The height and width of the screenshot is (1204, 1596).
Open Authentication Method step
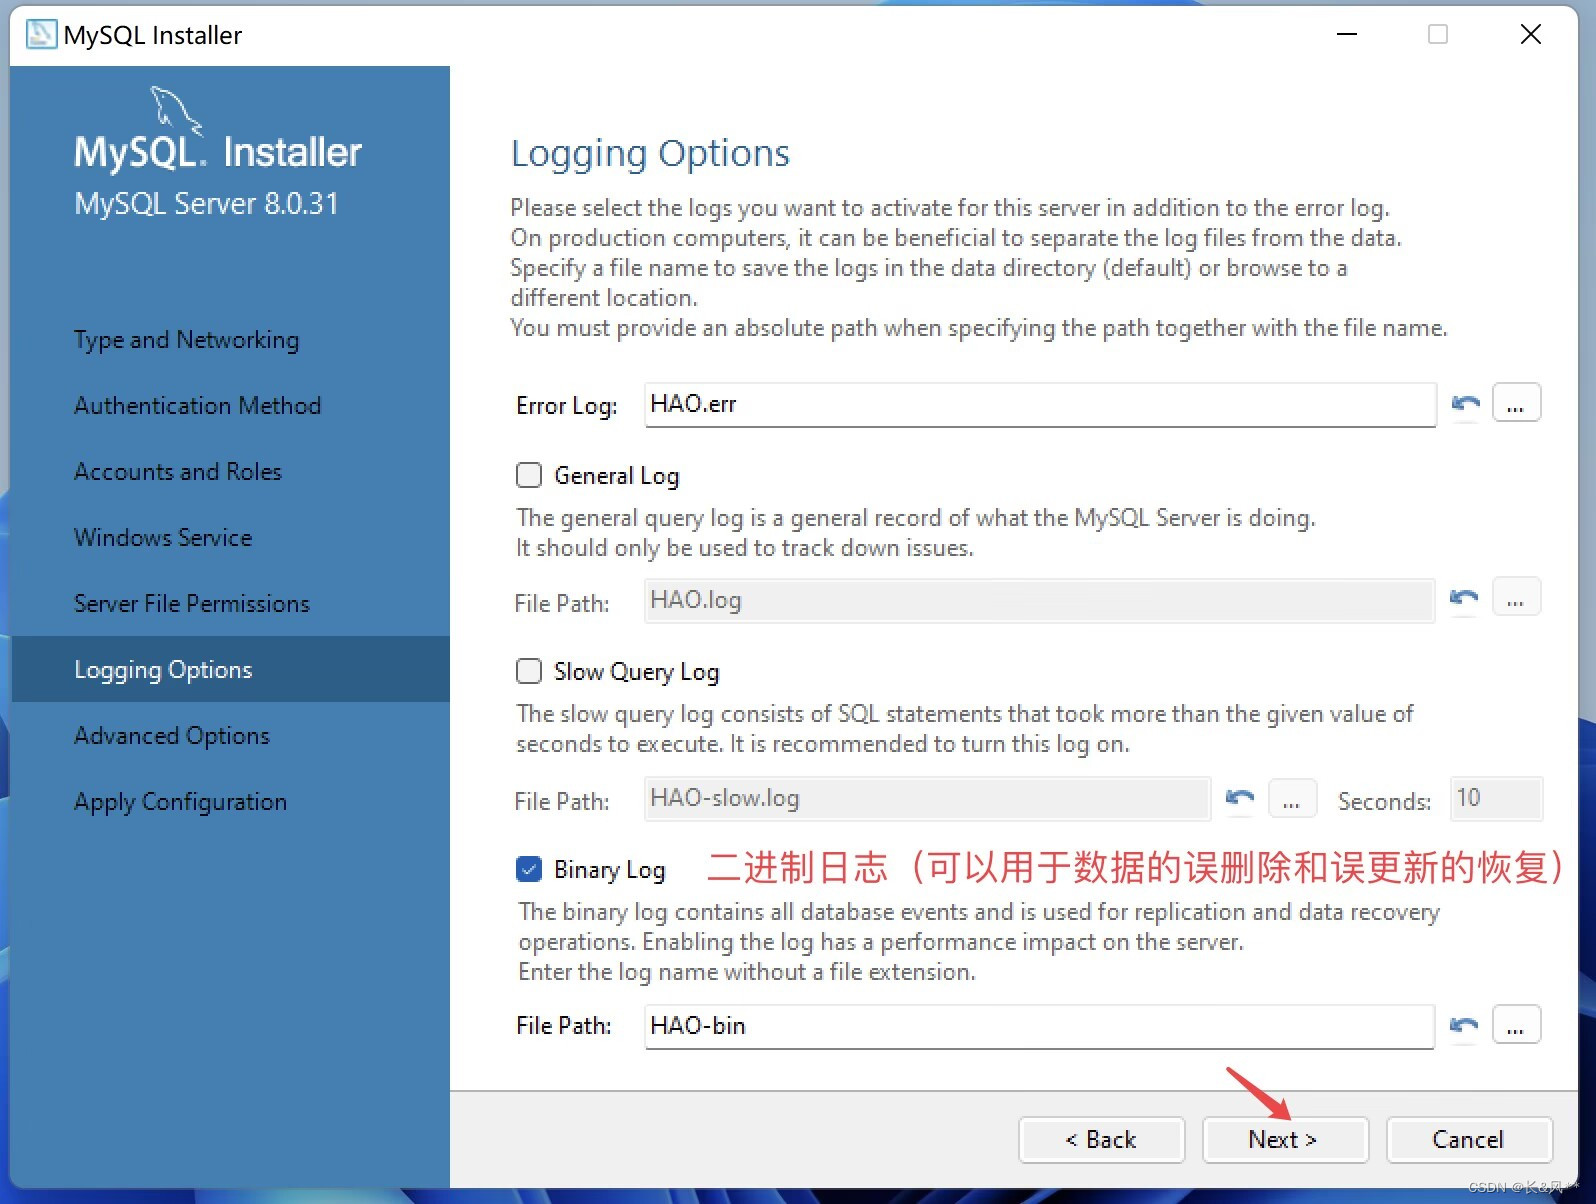click(198, 406)
